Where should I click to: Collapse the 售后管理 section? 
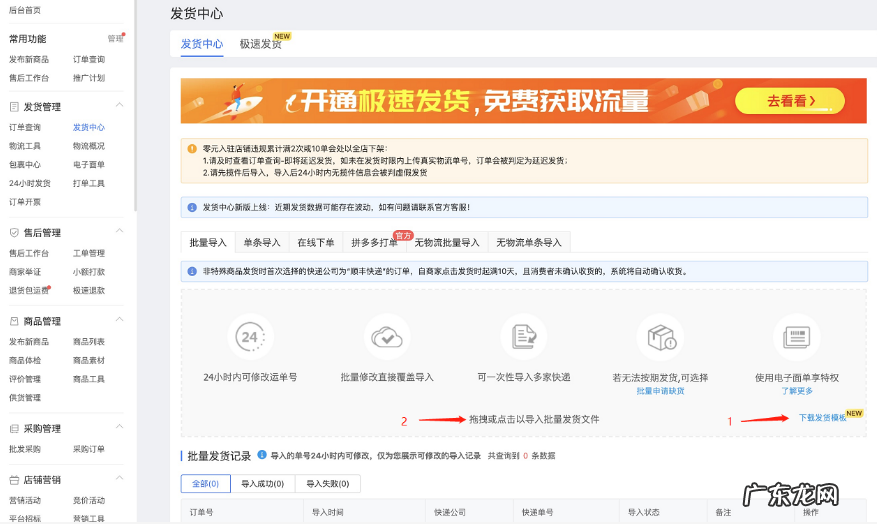pyautogui.click(x=119, y=231)
